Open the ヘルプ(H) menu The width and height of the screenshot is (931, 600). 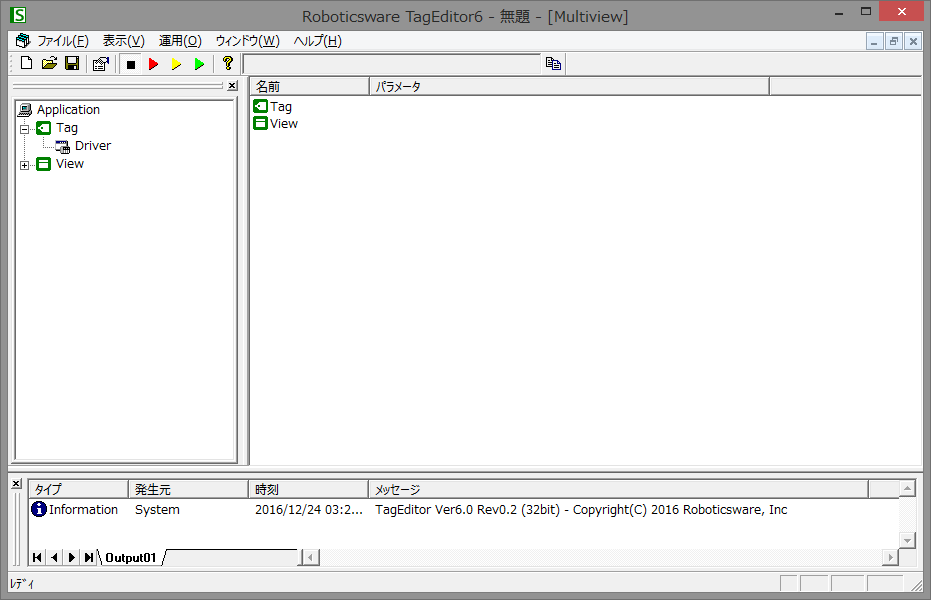[318, 41]
